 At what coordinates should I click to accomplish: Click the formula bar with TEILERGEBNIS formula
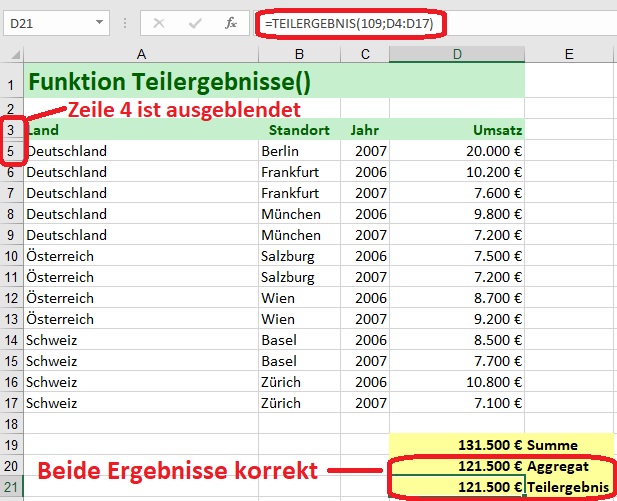point(430,22)
